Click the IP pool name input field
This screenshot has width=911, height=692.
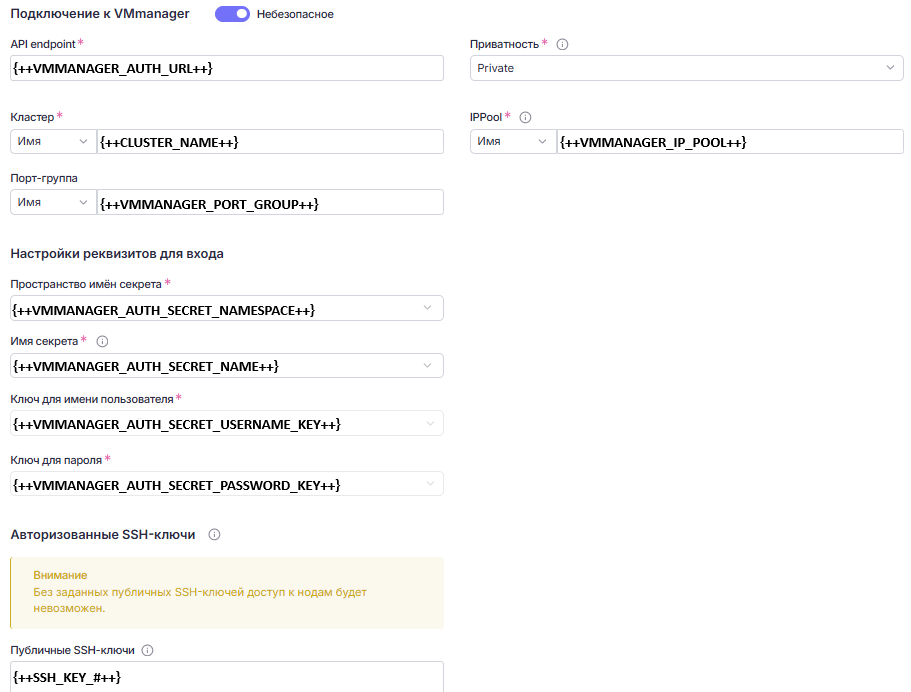pyautogui.click(x=730, y=142)
